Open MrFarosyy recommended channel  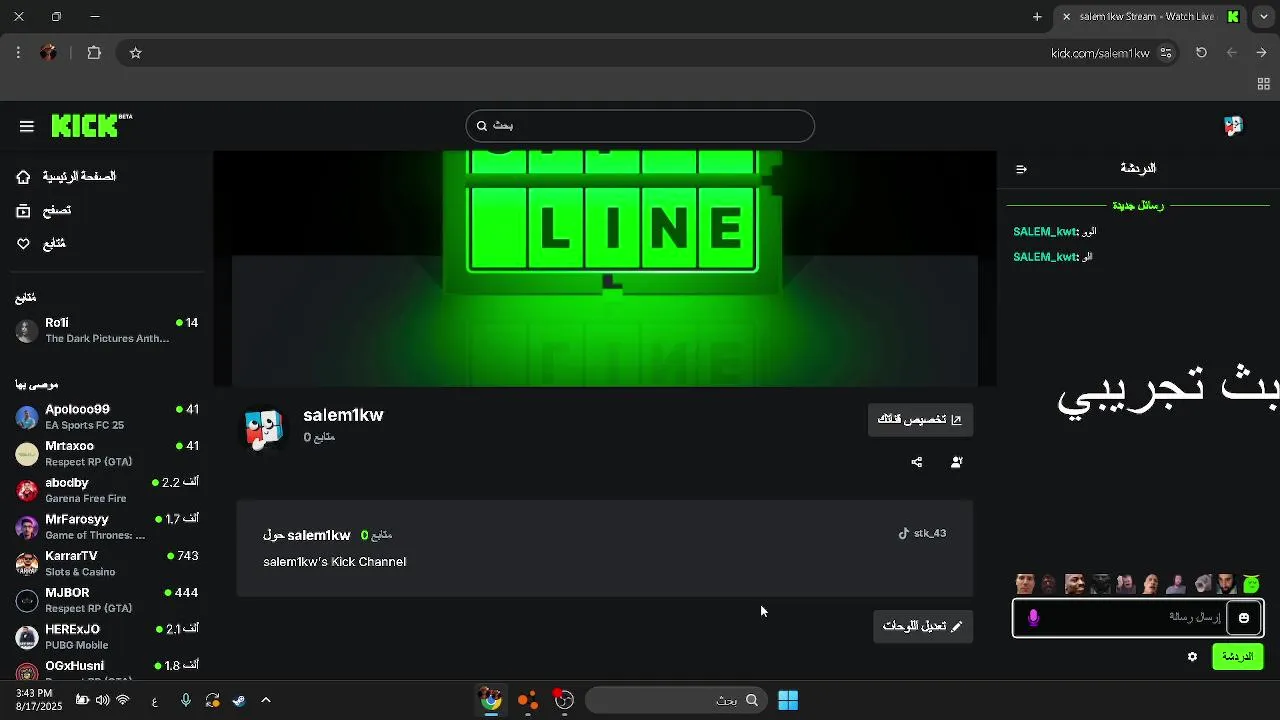point(107,527)
